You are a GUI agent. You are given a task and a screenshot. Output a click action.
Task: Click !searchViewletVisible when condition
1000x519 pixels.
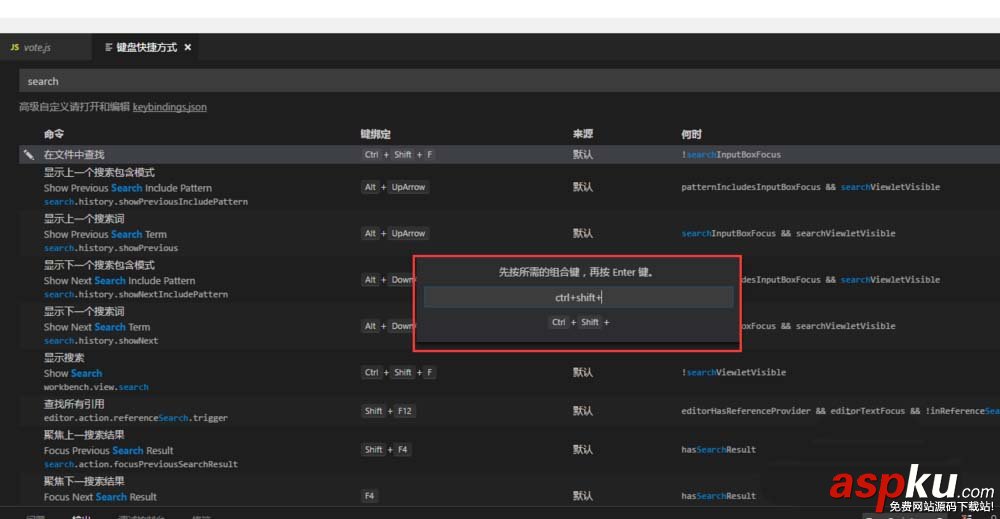pos(733,372)
